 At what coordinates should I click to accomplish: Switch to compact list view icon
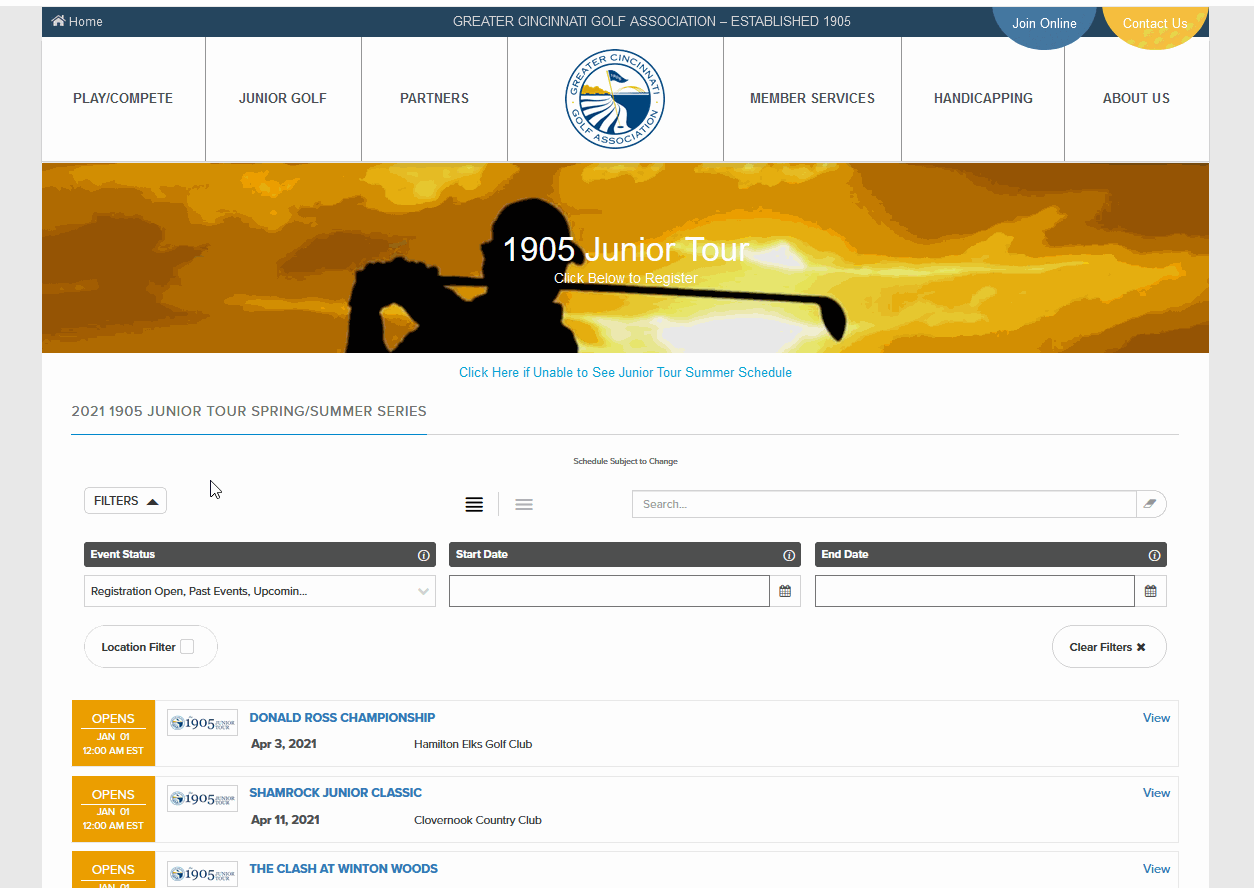pyautogui.click(x=524, y=504)
